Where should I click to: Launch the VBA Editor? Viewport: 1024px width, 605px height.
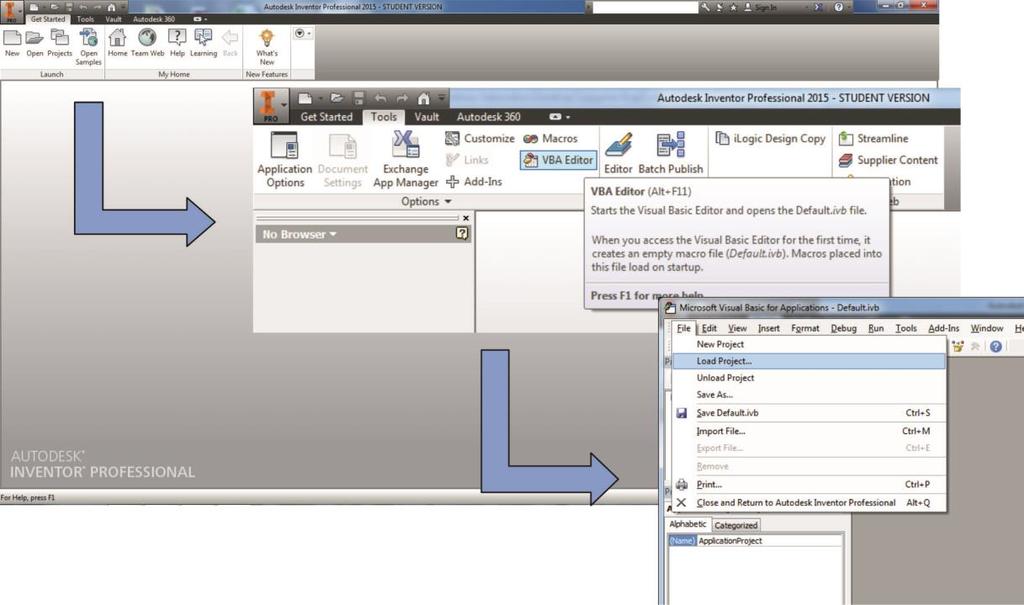pos(558,160)
